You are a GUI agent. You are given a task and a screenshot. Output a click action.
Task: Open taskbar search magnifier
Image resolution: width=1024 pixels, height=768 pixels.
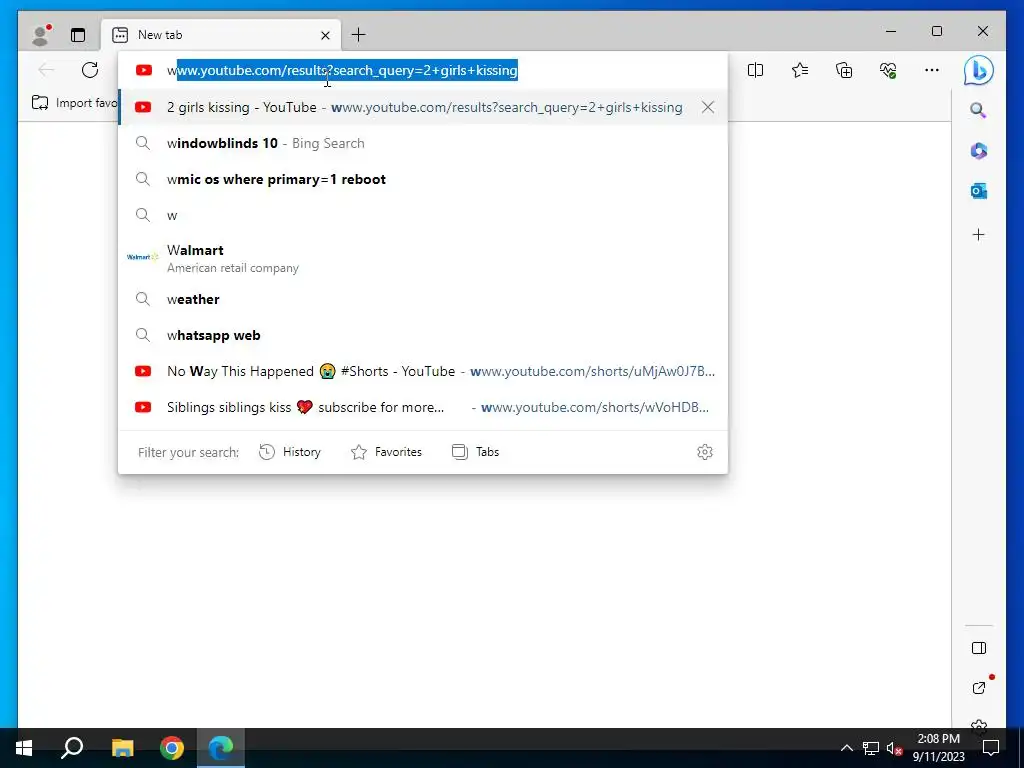(x=72, y=748)
